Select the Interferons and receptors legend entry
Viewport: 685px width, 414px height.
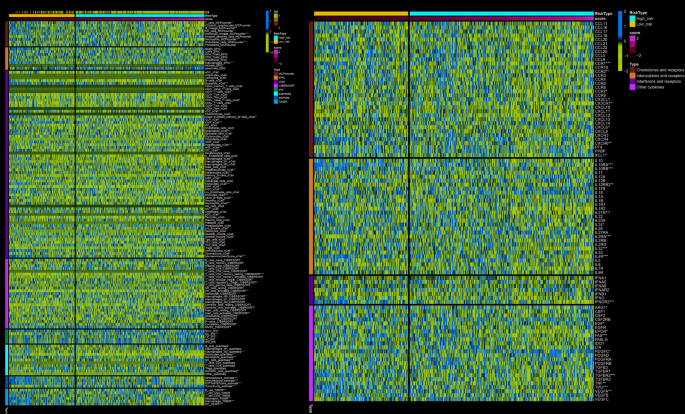click(654, 81)
